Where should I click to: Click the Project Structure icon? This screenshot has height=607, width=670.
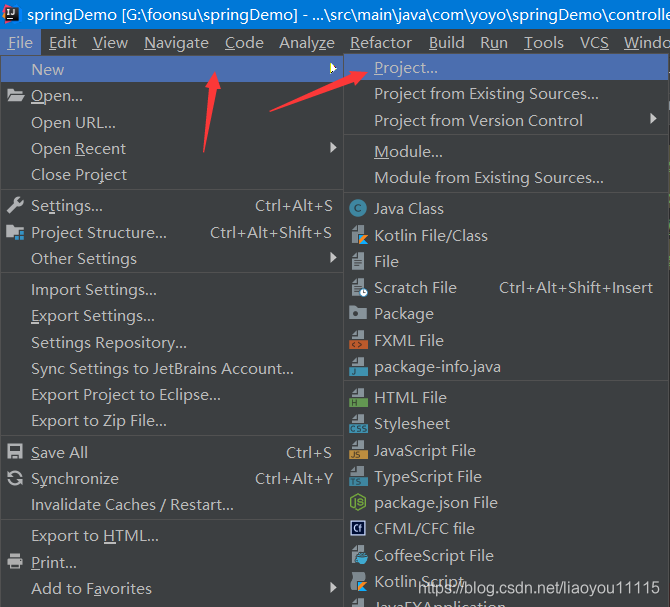(x=15, y=232)
